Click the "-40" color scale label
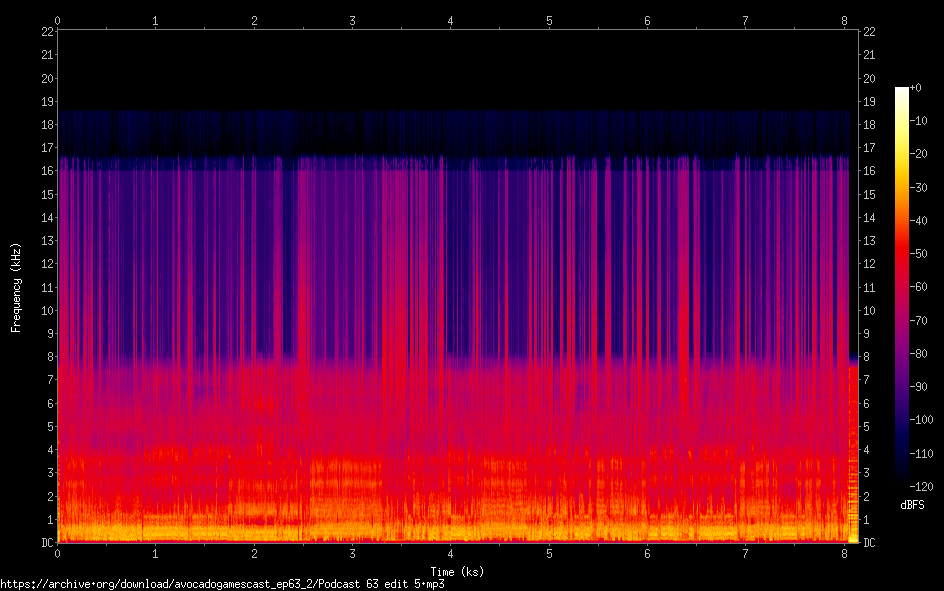The width and height of the screenshot is (944, 591). [x=918, y=221]
